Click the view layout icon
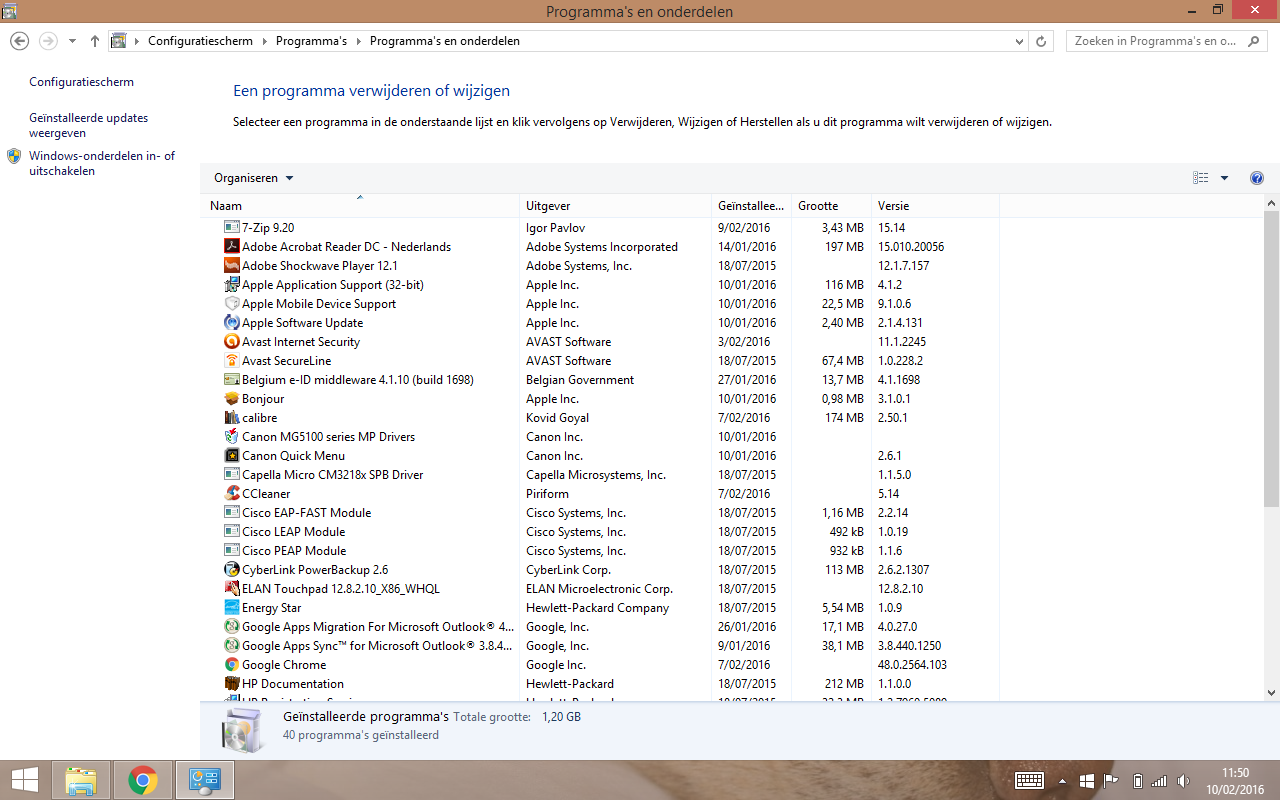The width and height of the screenshot is (1280, 800). pyautogui.click(x=1201, y=178)
